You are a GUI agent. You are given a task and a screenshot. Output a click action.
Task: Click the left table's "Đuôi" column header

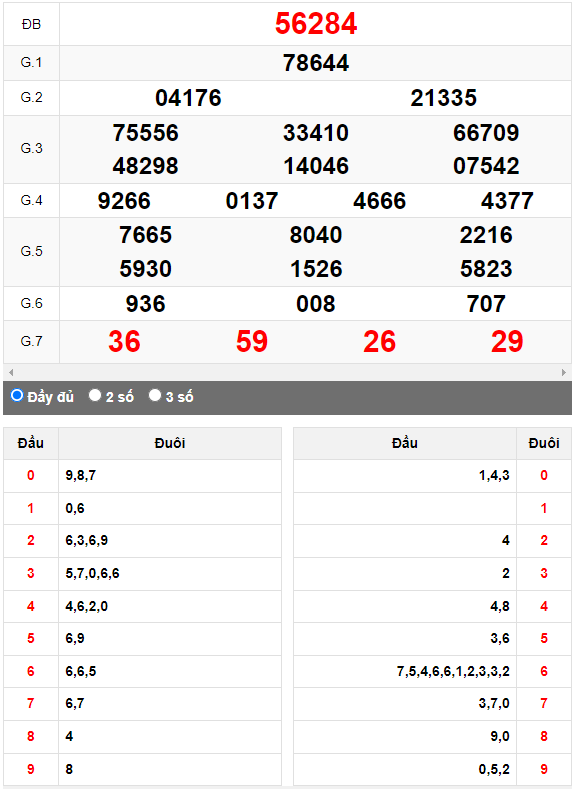[x=170, y=443]
